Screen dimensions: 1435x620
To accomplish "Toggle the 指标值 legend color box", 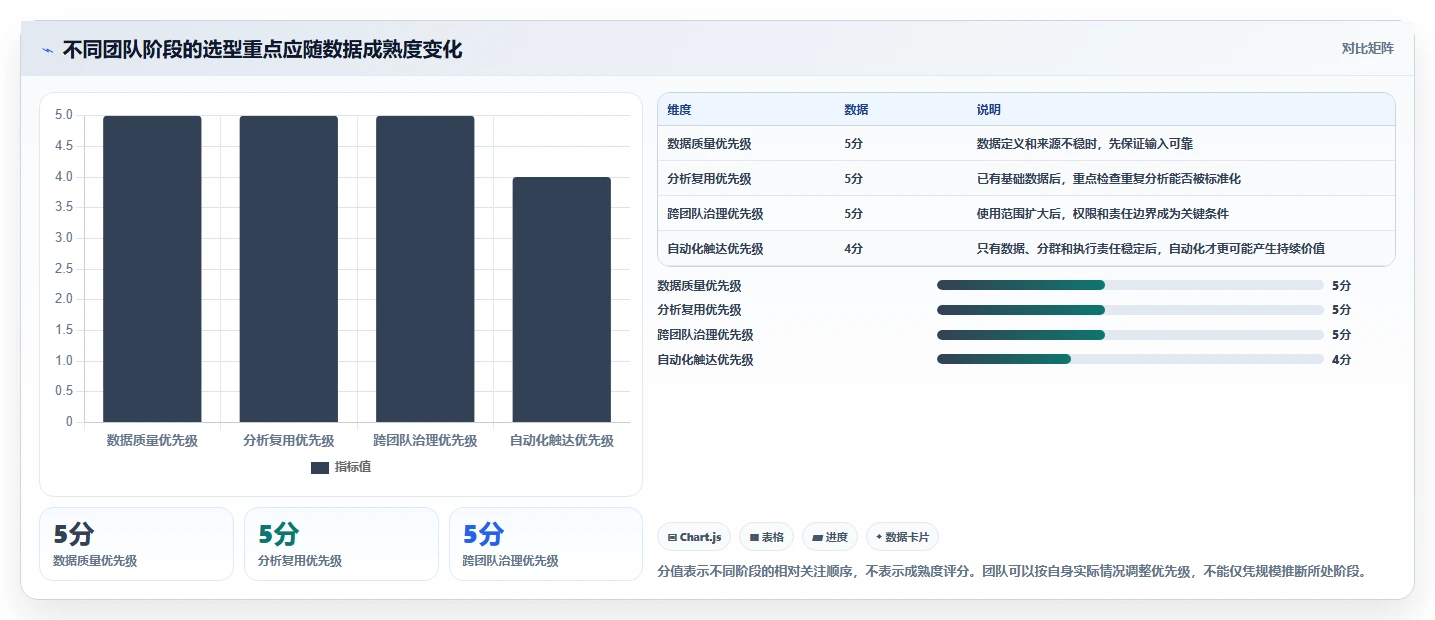I will [x=319, y=467].
